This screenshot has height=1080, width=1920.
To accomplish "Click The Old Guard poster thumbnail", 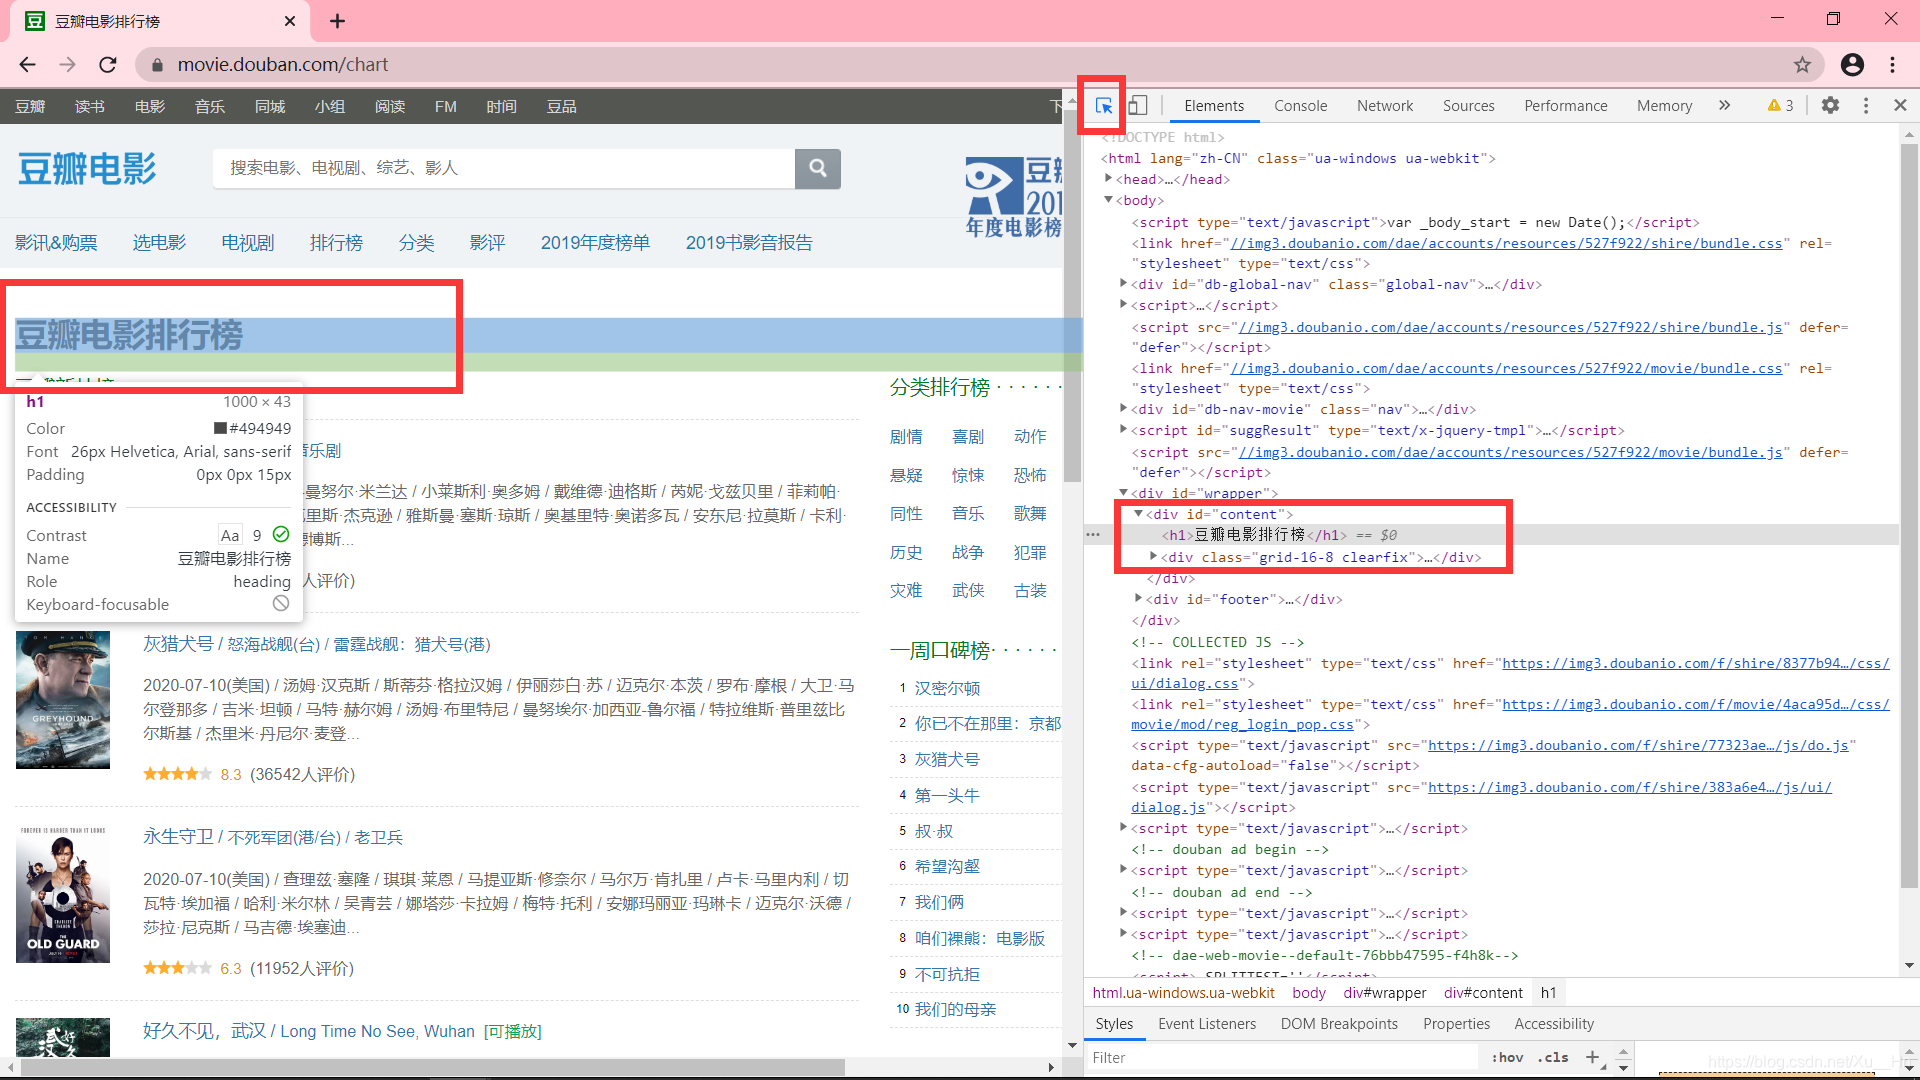I will pos(63,894).
